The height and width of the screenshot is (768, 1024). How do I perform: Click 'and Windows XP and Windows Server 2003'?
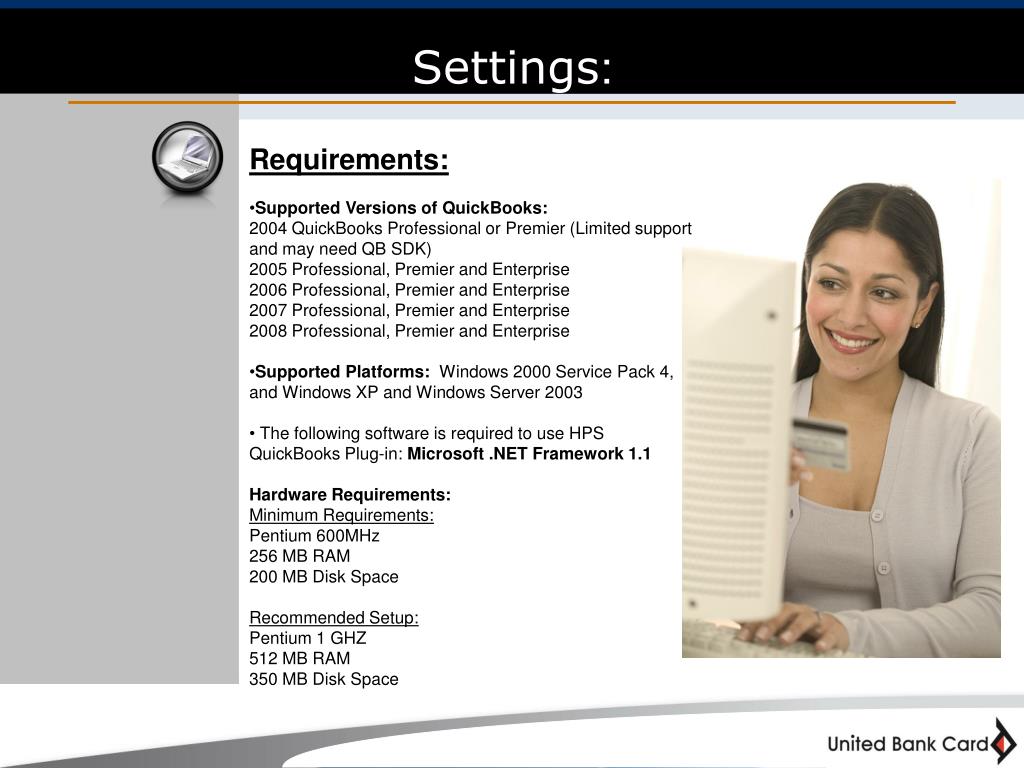(416, 392)
